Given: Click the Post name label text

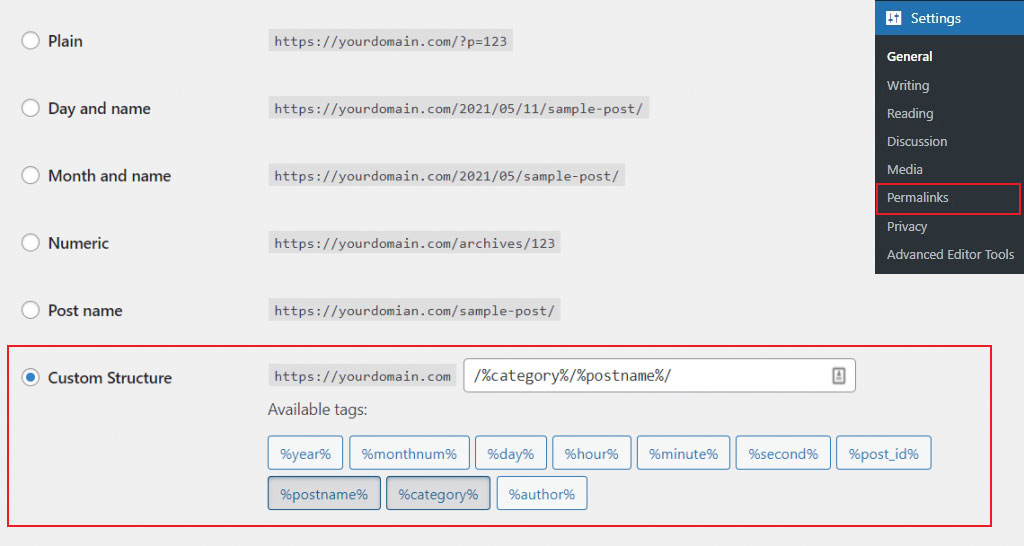Looking at the screenshot, I should [85, 310].
